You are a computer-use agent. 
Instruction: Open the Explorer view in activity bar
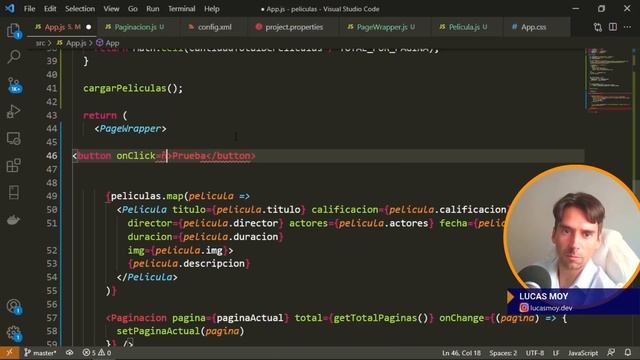tap(13, 31)
